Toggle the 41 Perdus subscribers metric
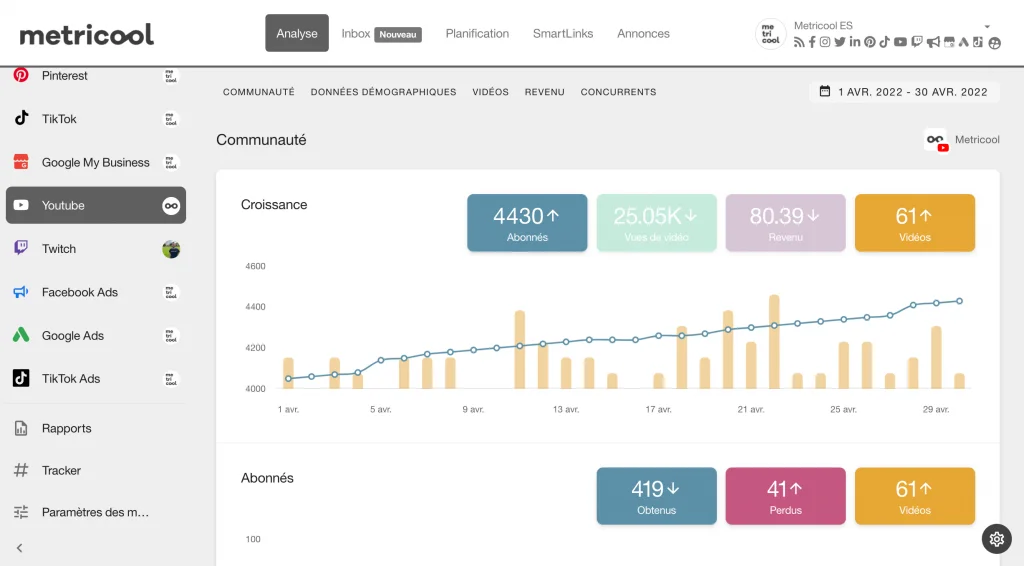This screenshot has width=1024, height=566. 786,495
